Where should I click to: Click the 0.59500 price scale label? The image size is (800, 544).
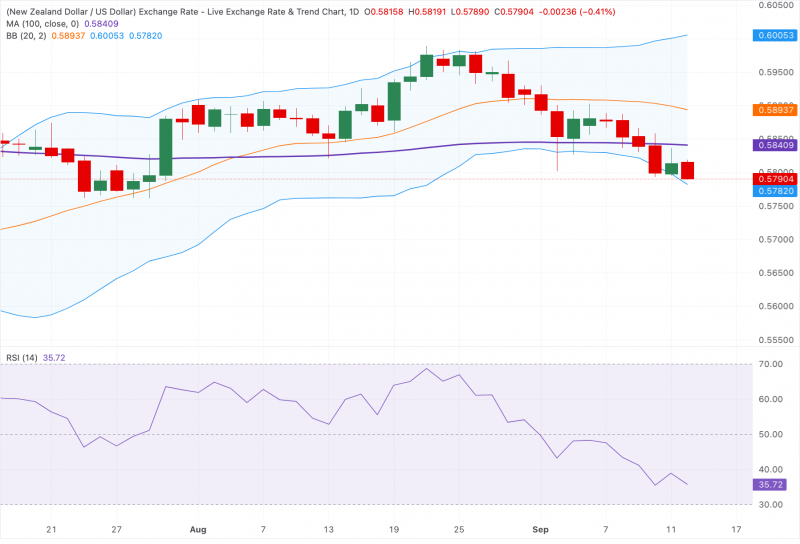tap(776, 72)
